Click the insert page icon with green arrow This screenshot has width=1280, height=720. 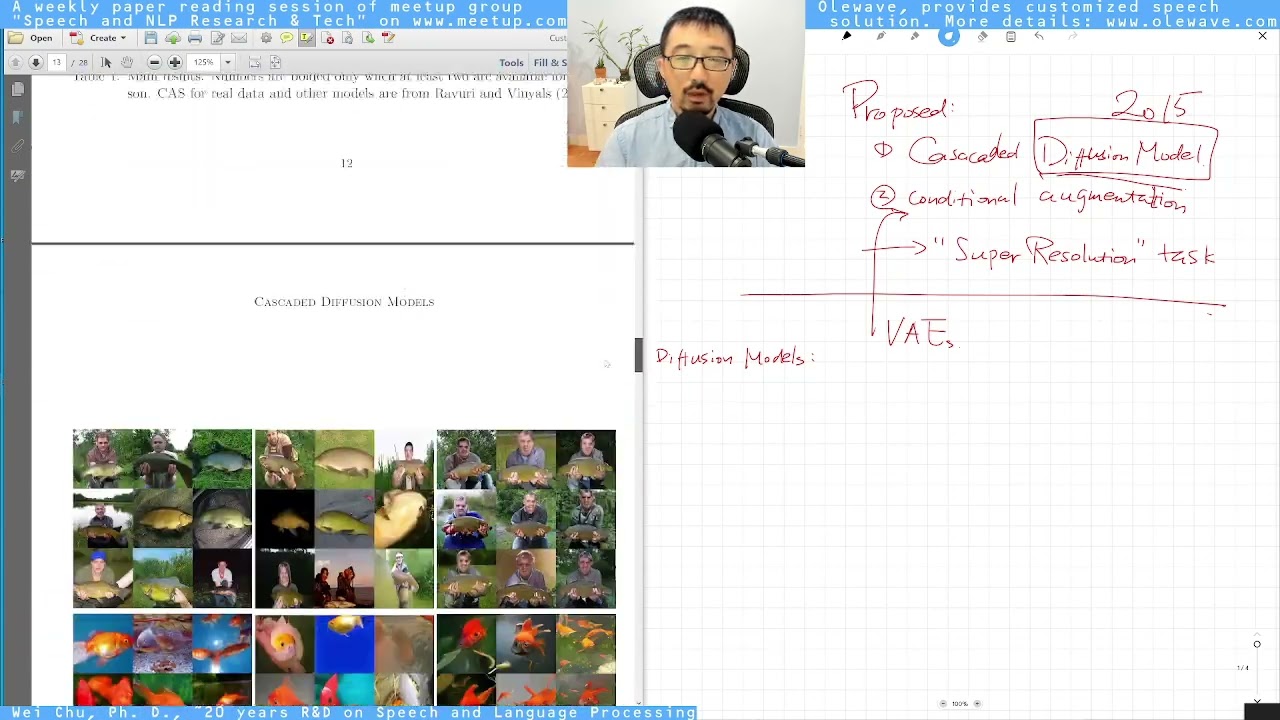tap(368, 38)
